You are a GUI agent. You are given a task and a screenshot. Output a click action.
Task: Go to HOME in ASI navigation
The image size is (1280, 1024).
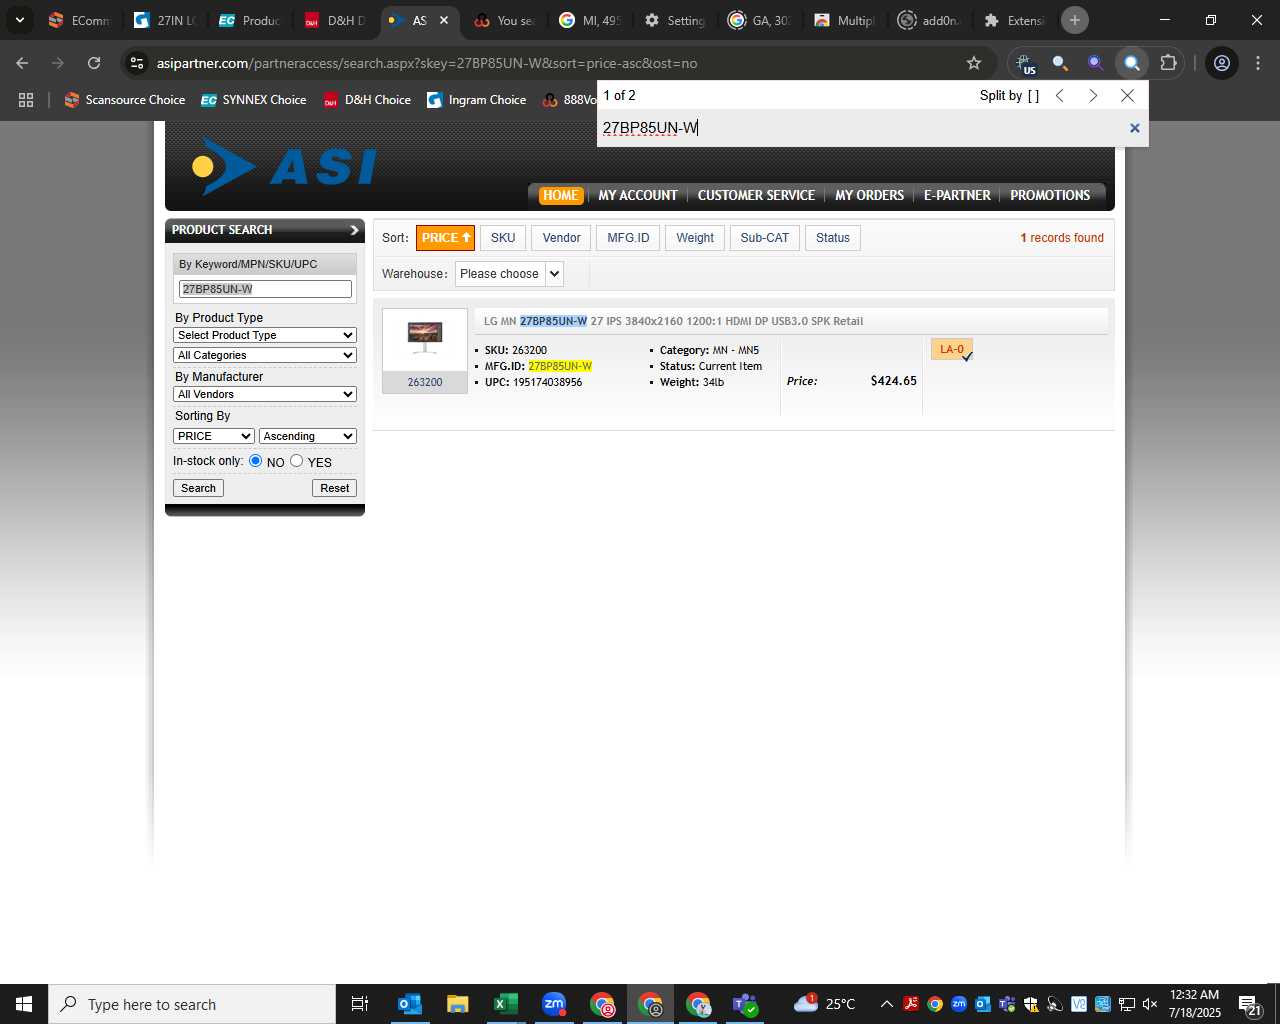click(x=560, y=195)
